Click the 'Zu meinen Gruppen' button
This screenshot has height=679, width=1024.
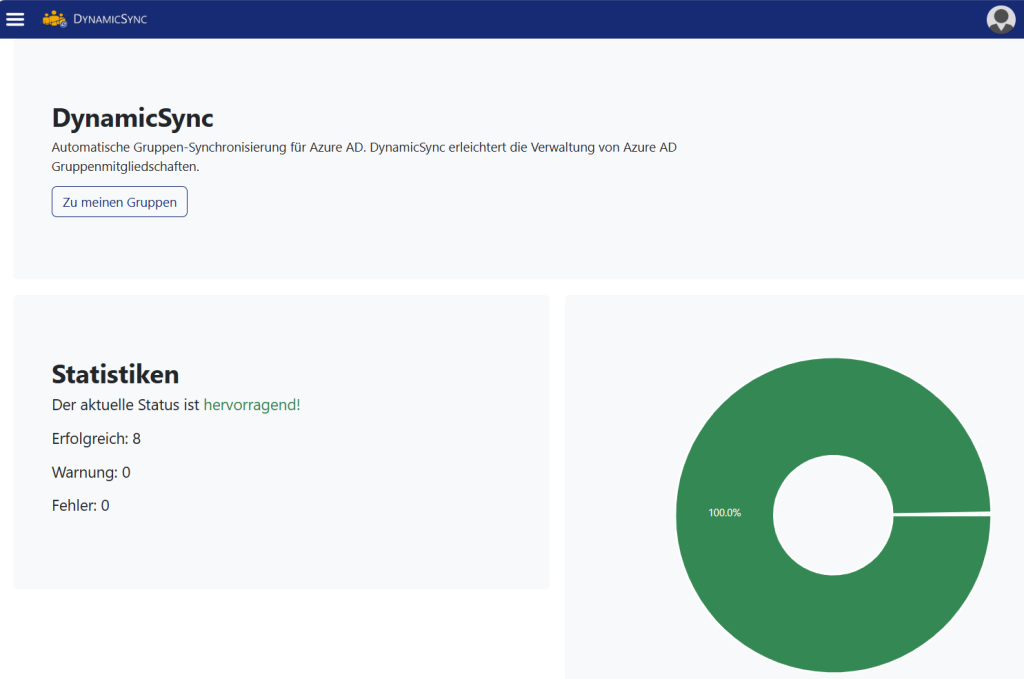[x=119, y=201]
